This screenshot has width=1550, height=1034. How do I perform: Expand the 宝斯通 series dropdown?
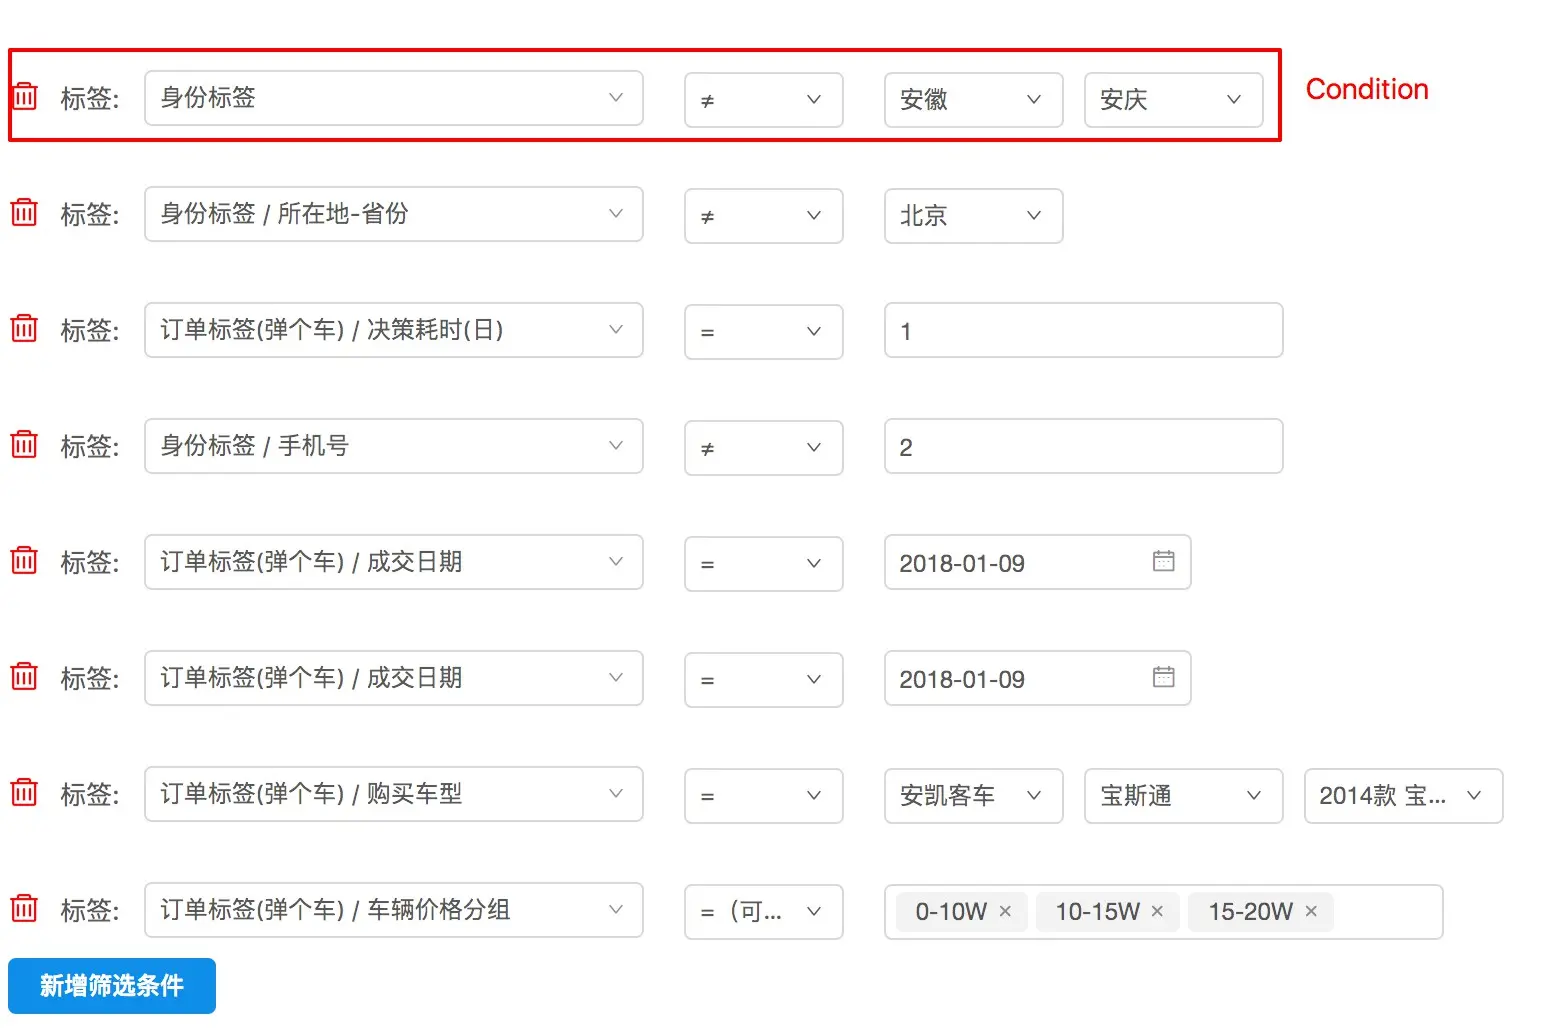coord(1183,795)
